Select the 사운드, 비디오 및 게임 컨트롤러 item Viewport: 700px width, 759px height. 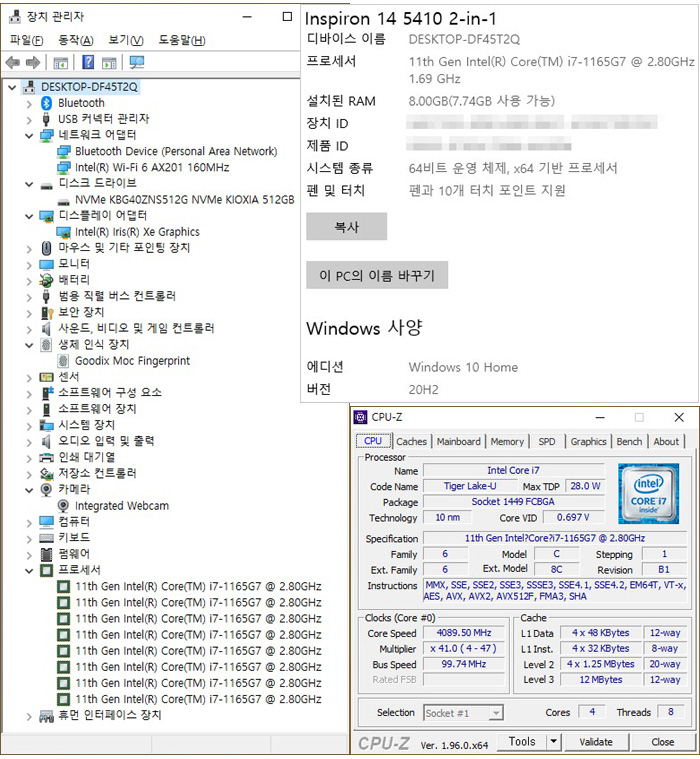point(136,328)
